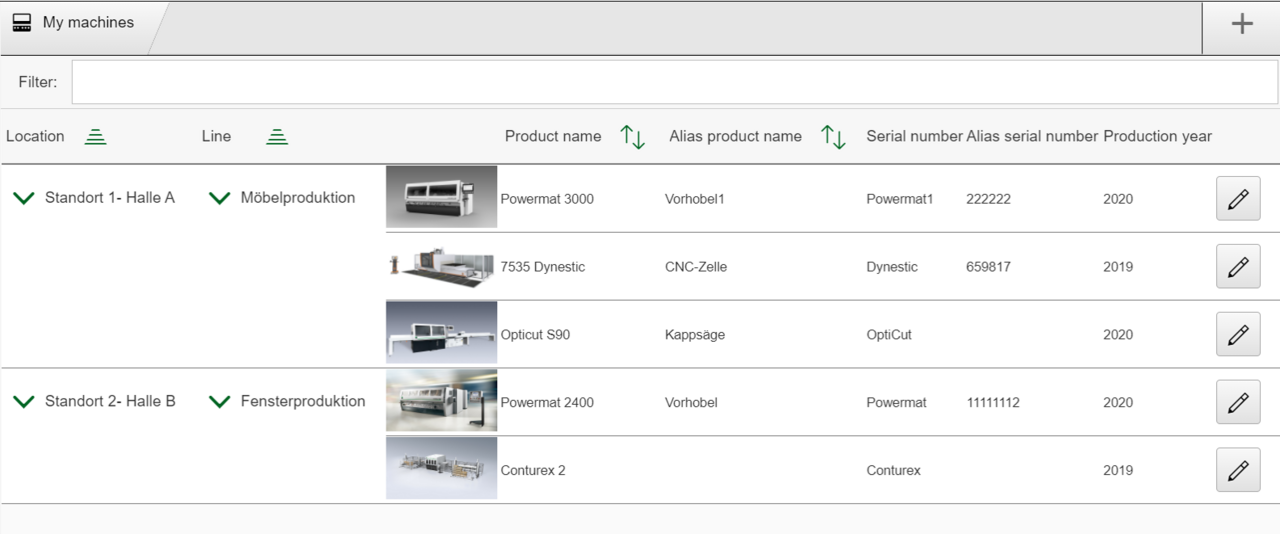
Task: Toggle grouping icon next to Line
Action: [277, 137]
